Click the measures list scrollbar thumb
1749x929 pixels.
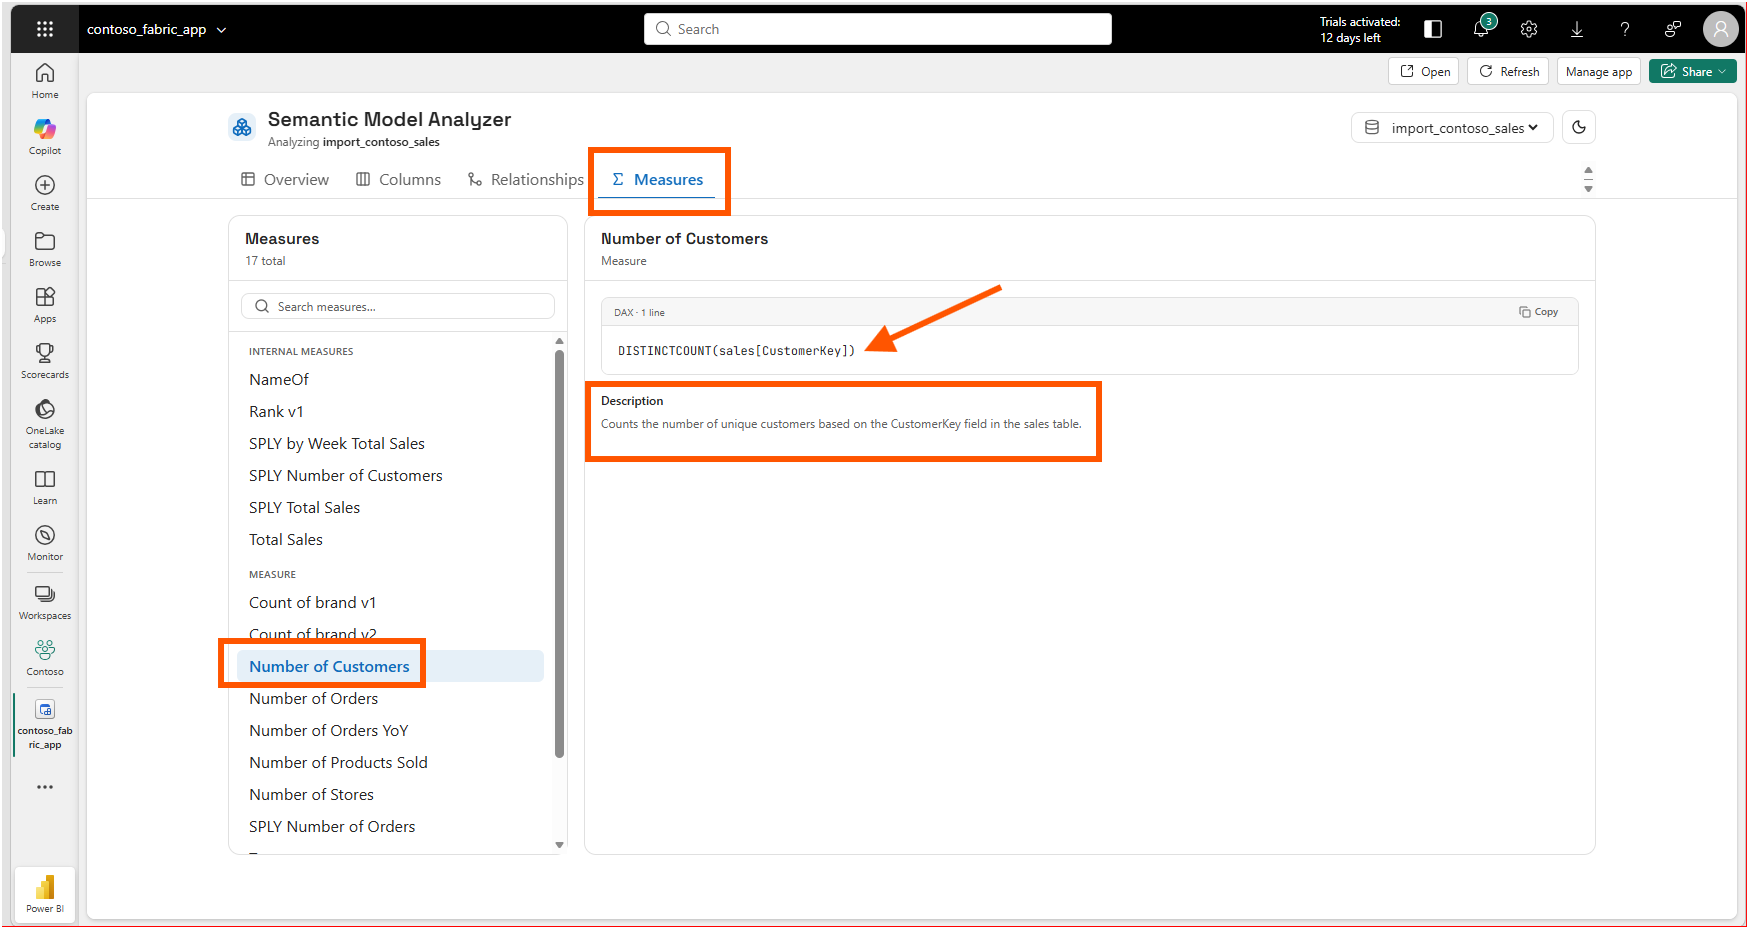coord(559,553)
